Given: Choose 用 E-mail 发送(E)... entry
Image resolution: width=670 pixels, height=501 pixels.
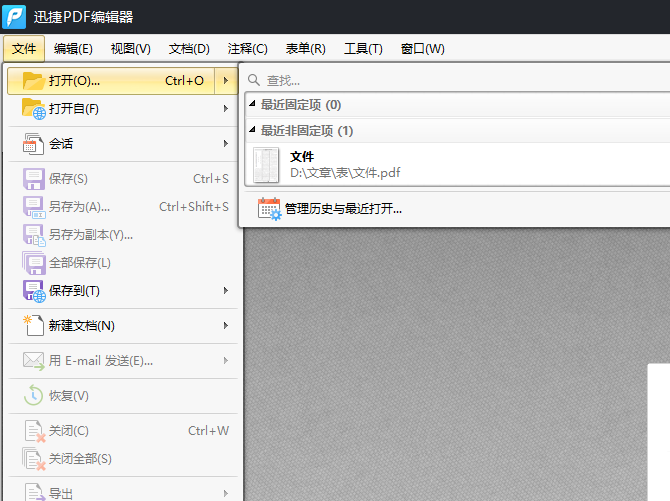Looking at the screenshot, I should 123,361.
